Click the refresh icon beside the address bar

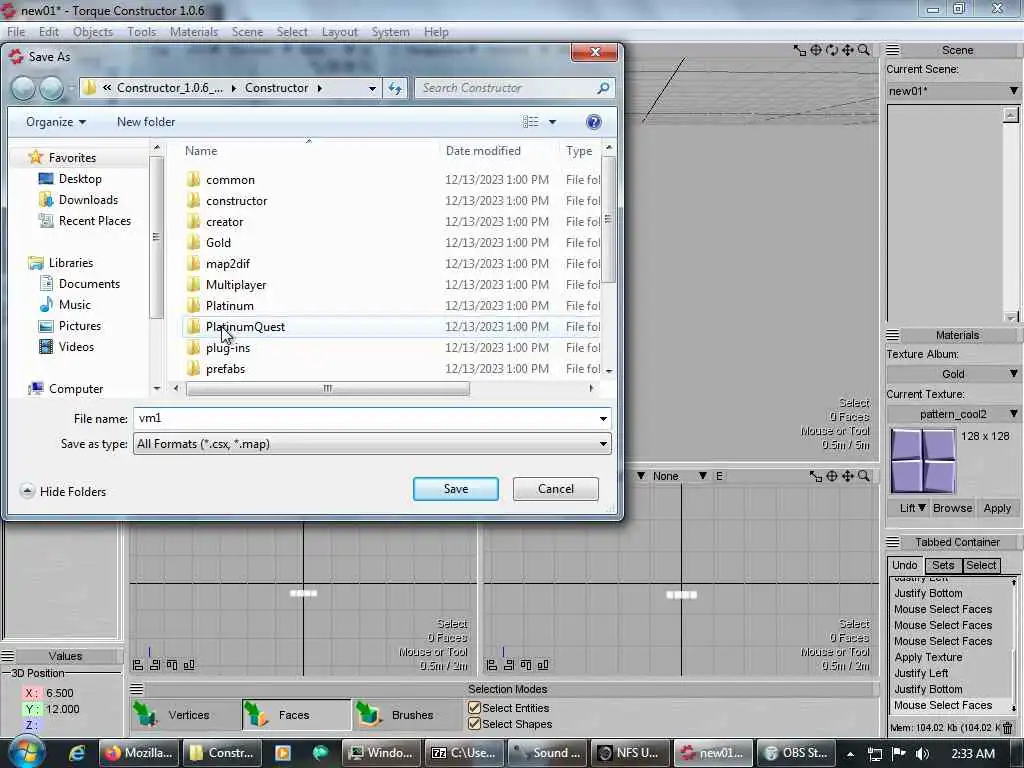coord(394,88)
